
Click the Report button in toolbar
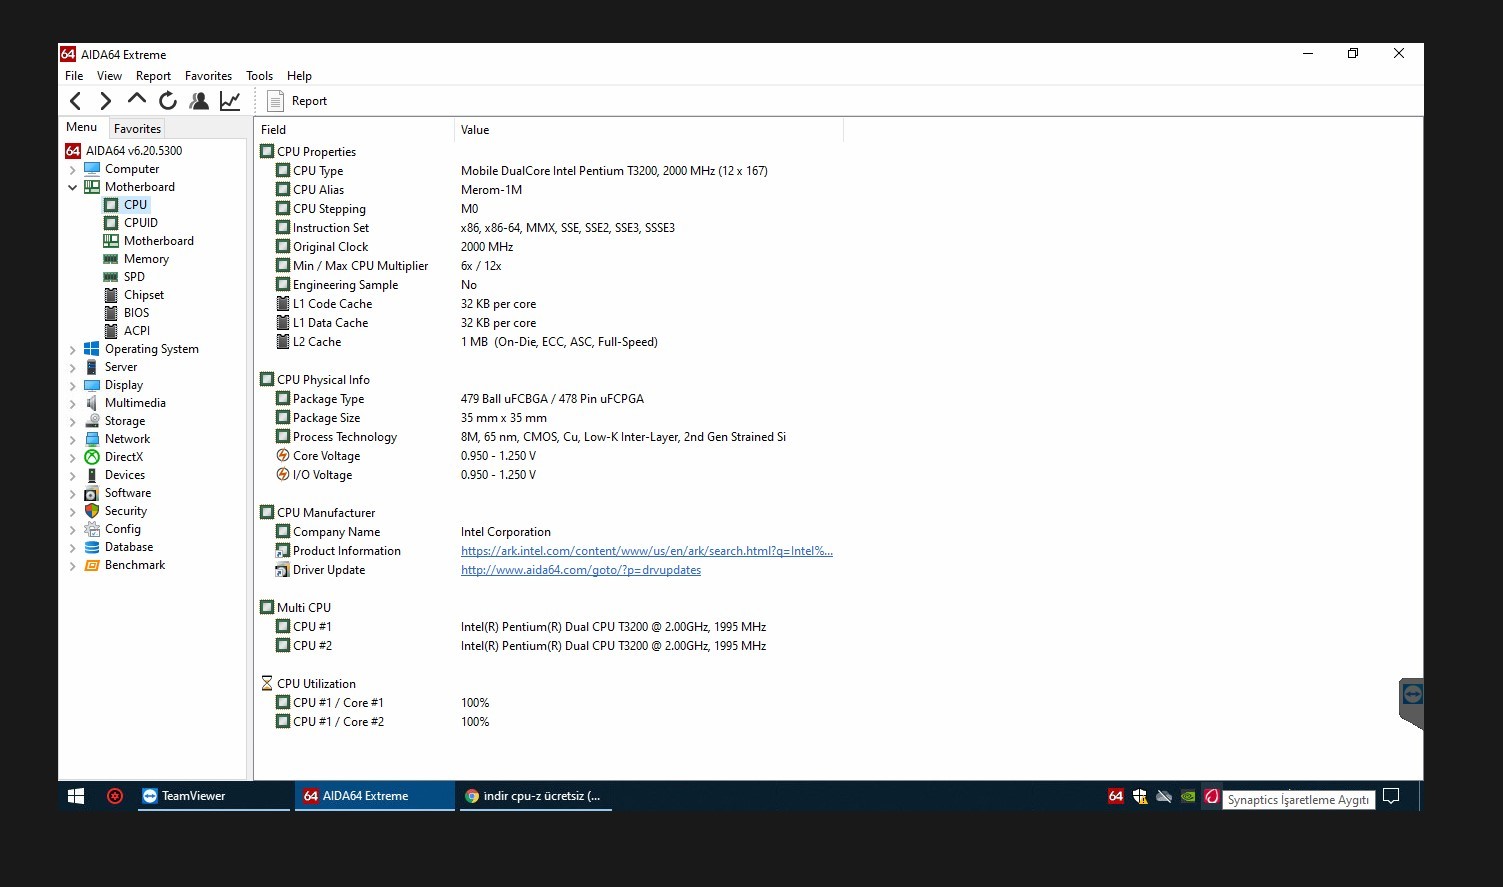click(298, 101)
